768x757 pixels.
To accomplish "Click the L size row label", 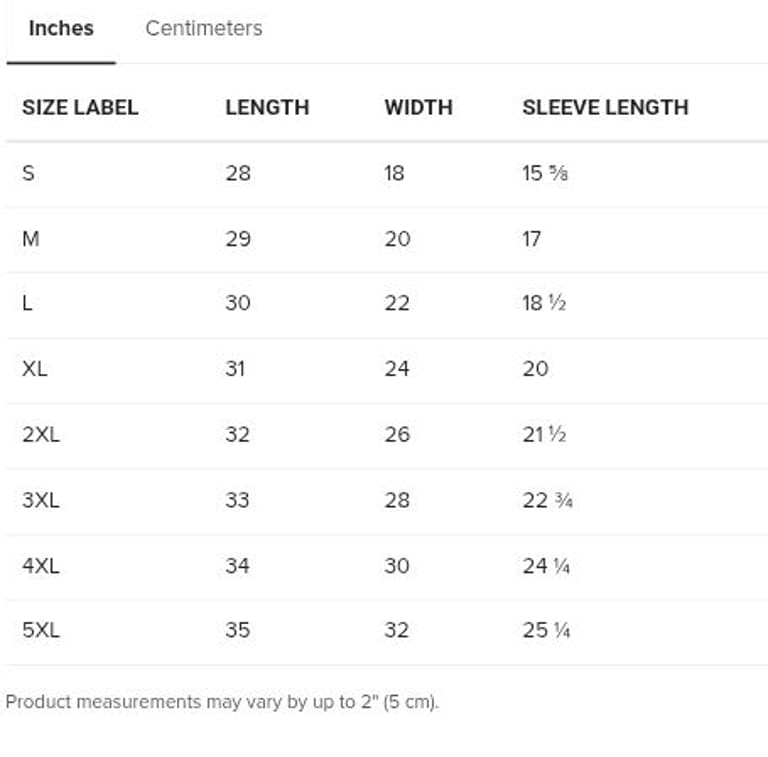I will click(27, 303).
